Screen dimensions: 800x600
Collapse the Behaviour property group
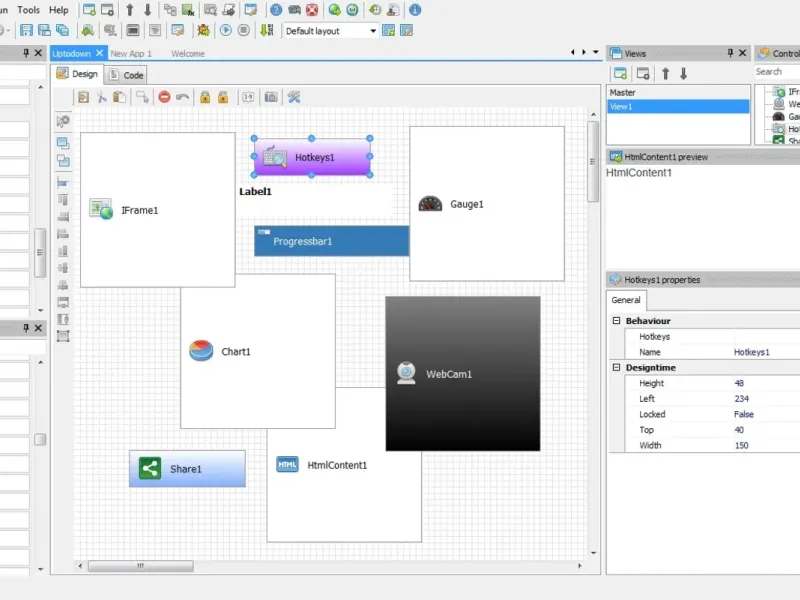[x=616, y=321]
